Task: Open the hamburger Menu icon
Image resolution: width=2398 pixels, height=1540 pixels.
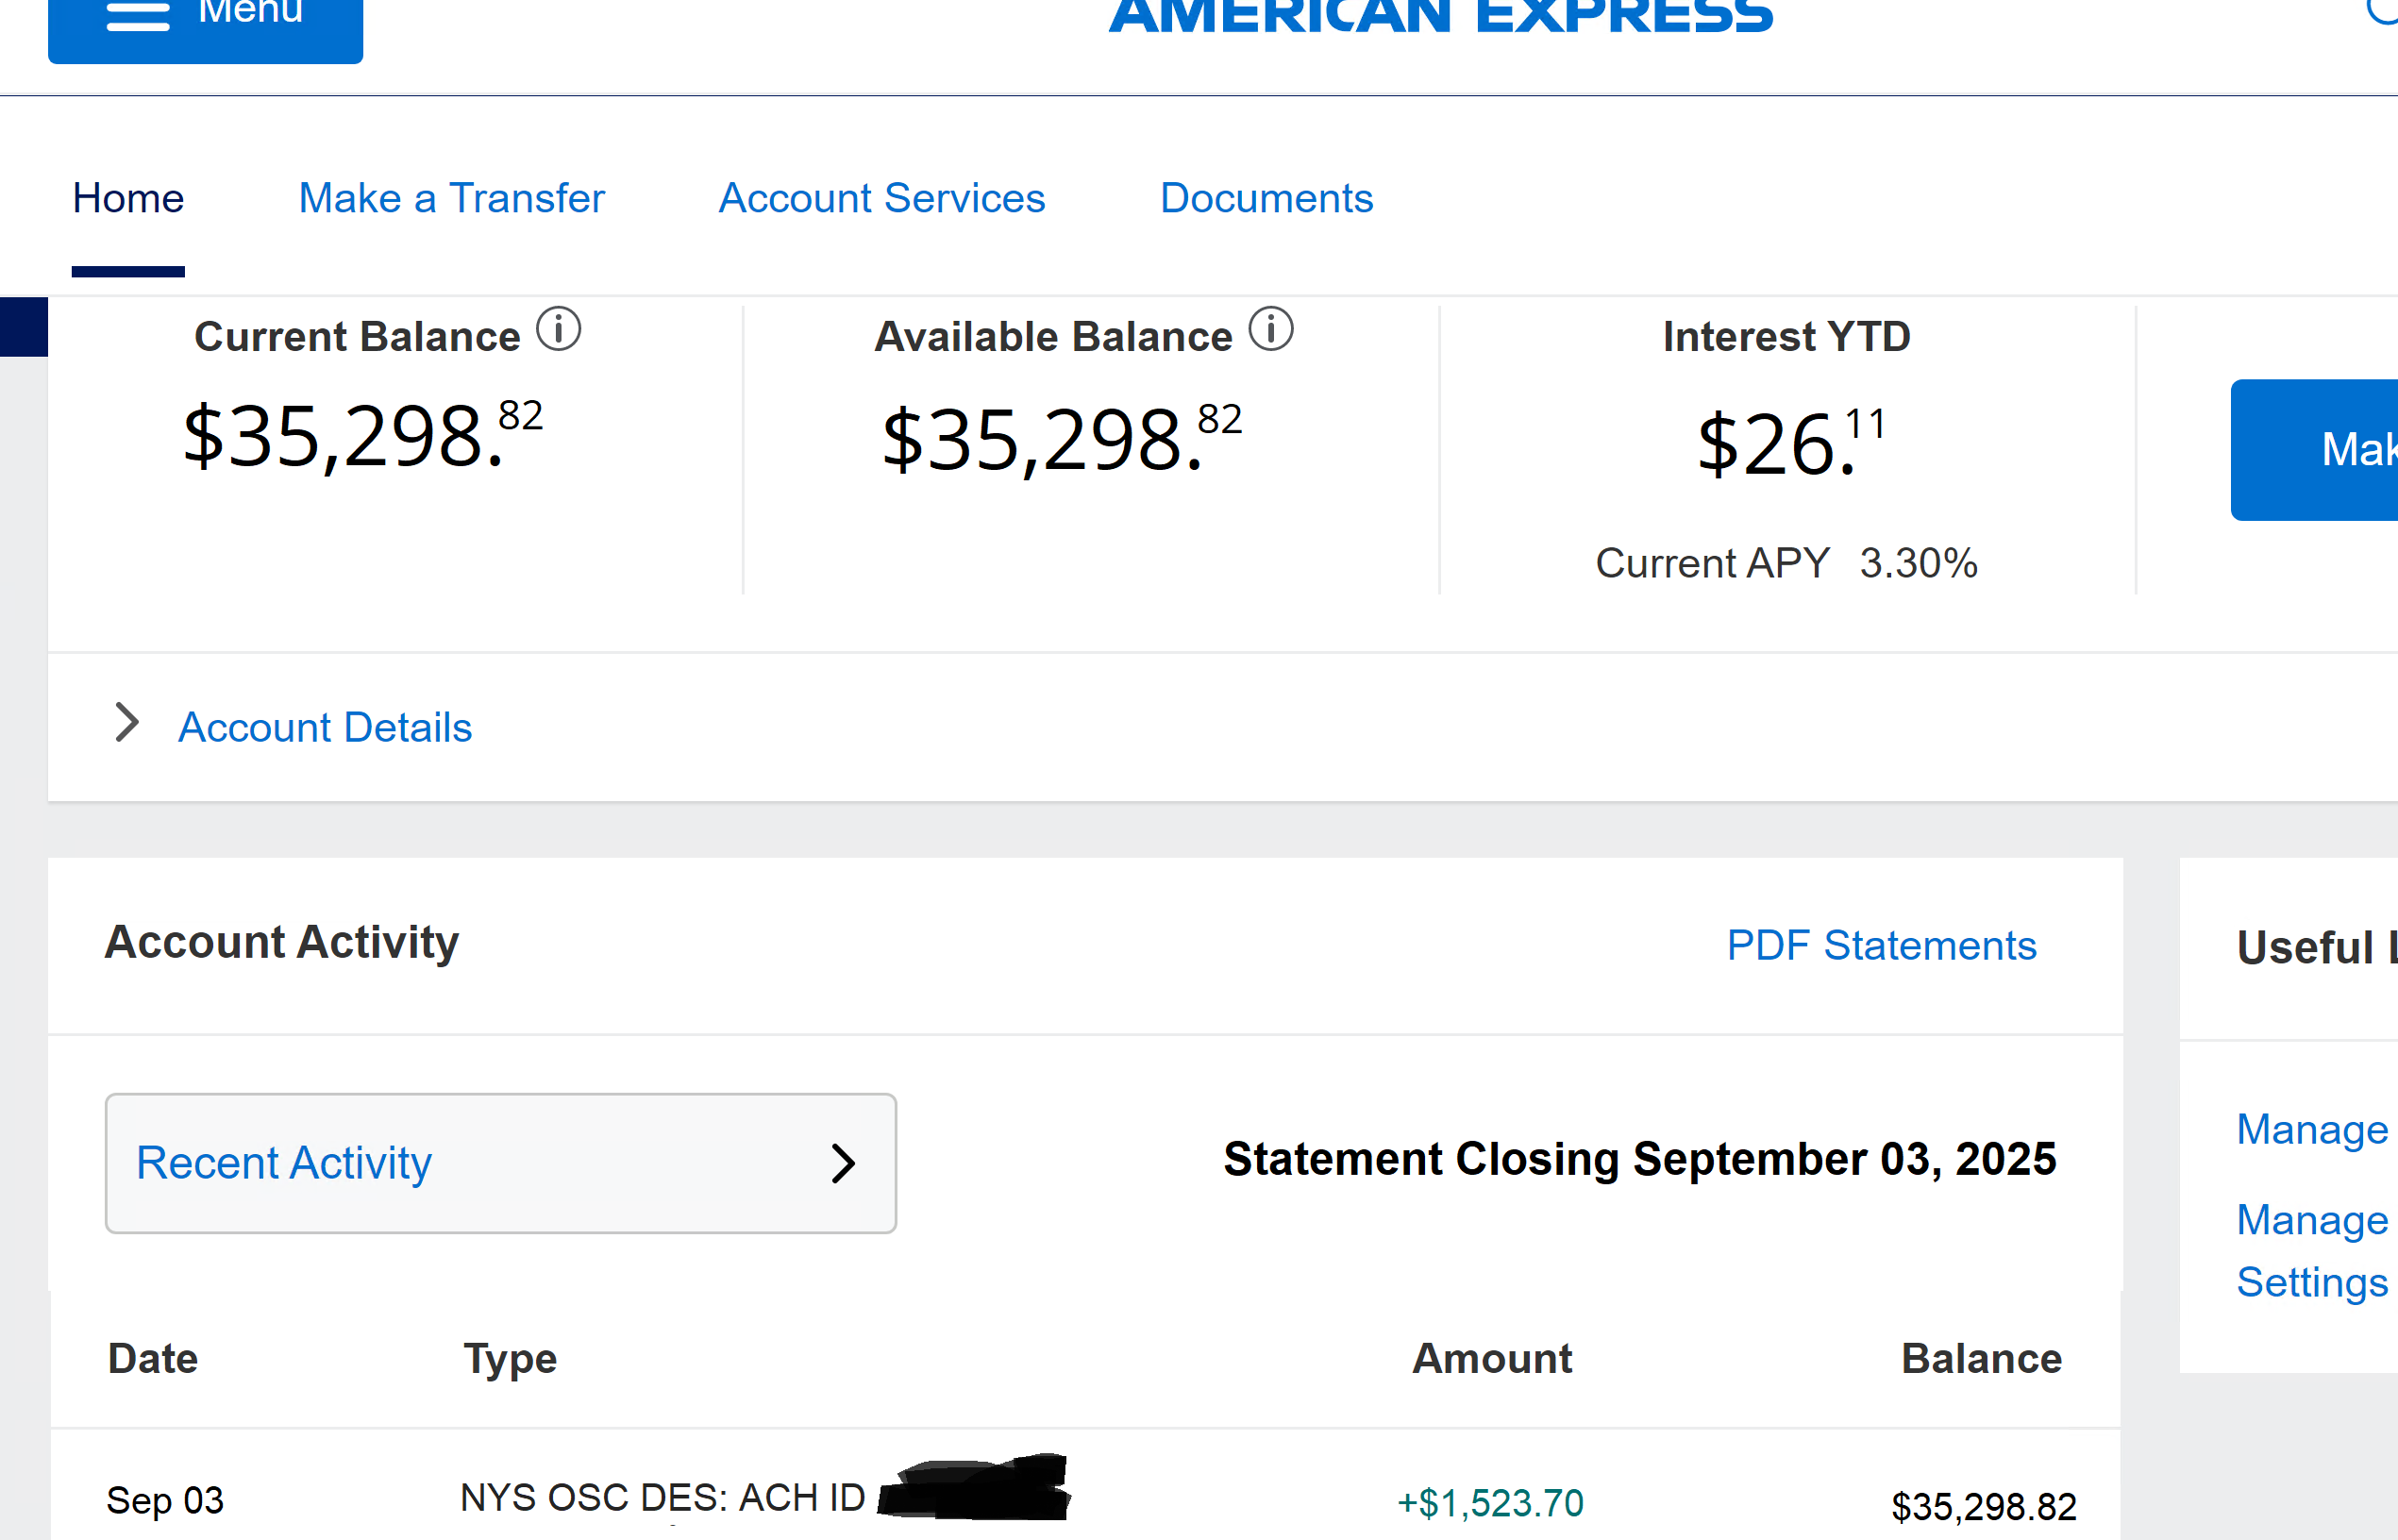Action: pos(138,15)
